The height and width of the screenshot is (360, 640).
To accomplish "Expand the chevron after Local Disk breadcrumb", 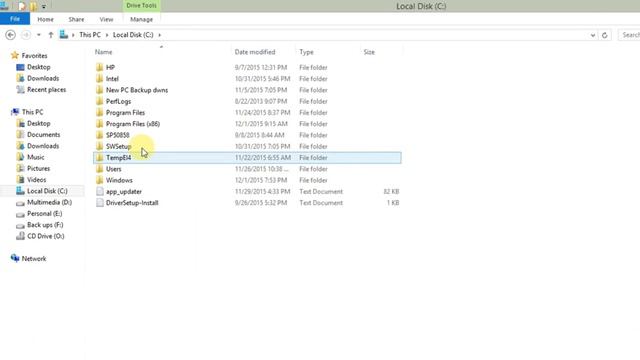I will [x=160, y=35].
